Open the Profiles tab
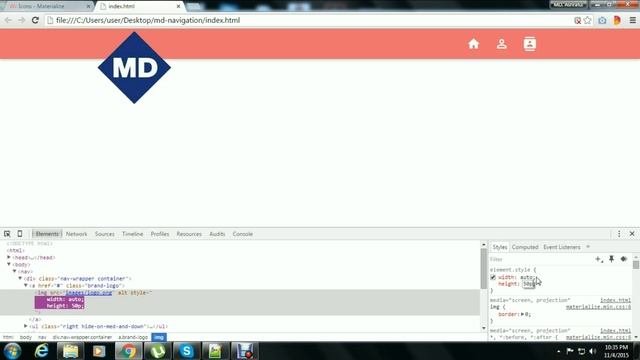640x360 pixels. [x=160, y=234]
